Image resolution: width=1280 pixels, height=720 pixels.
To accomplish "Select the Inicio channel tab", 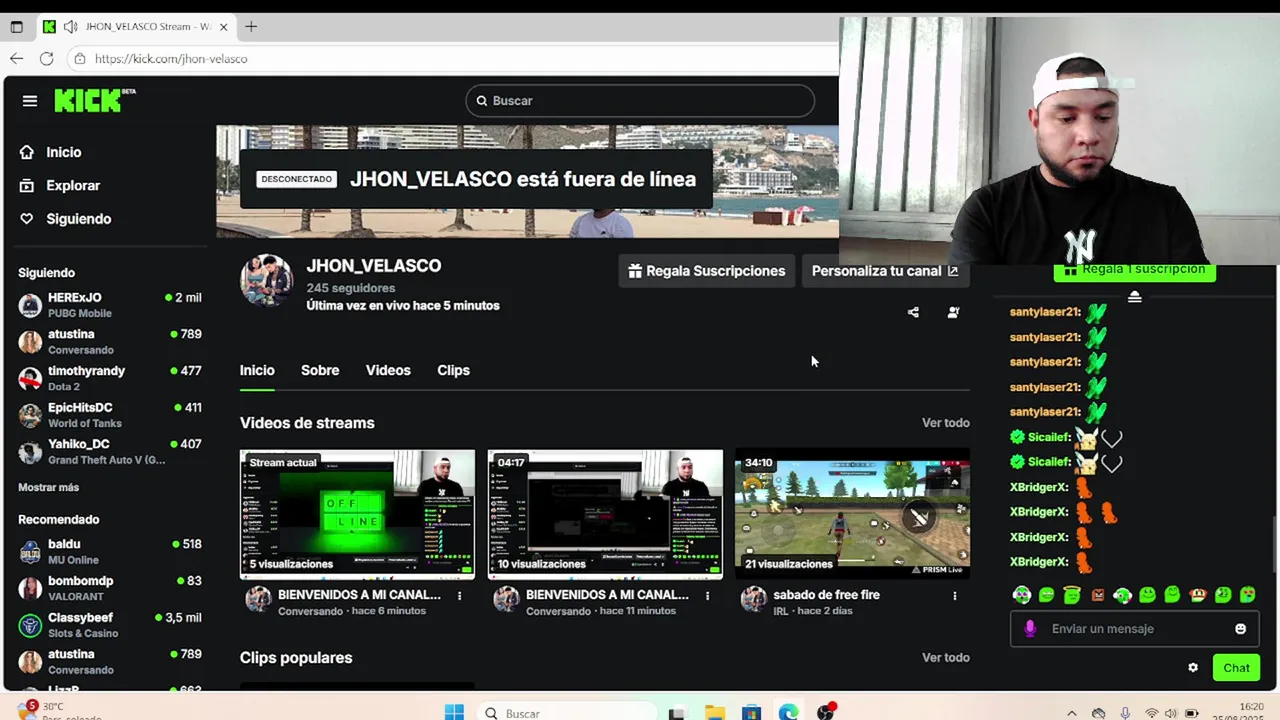I will click(x=257, y=370).
